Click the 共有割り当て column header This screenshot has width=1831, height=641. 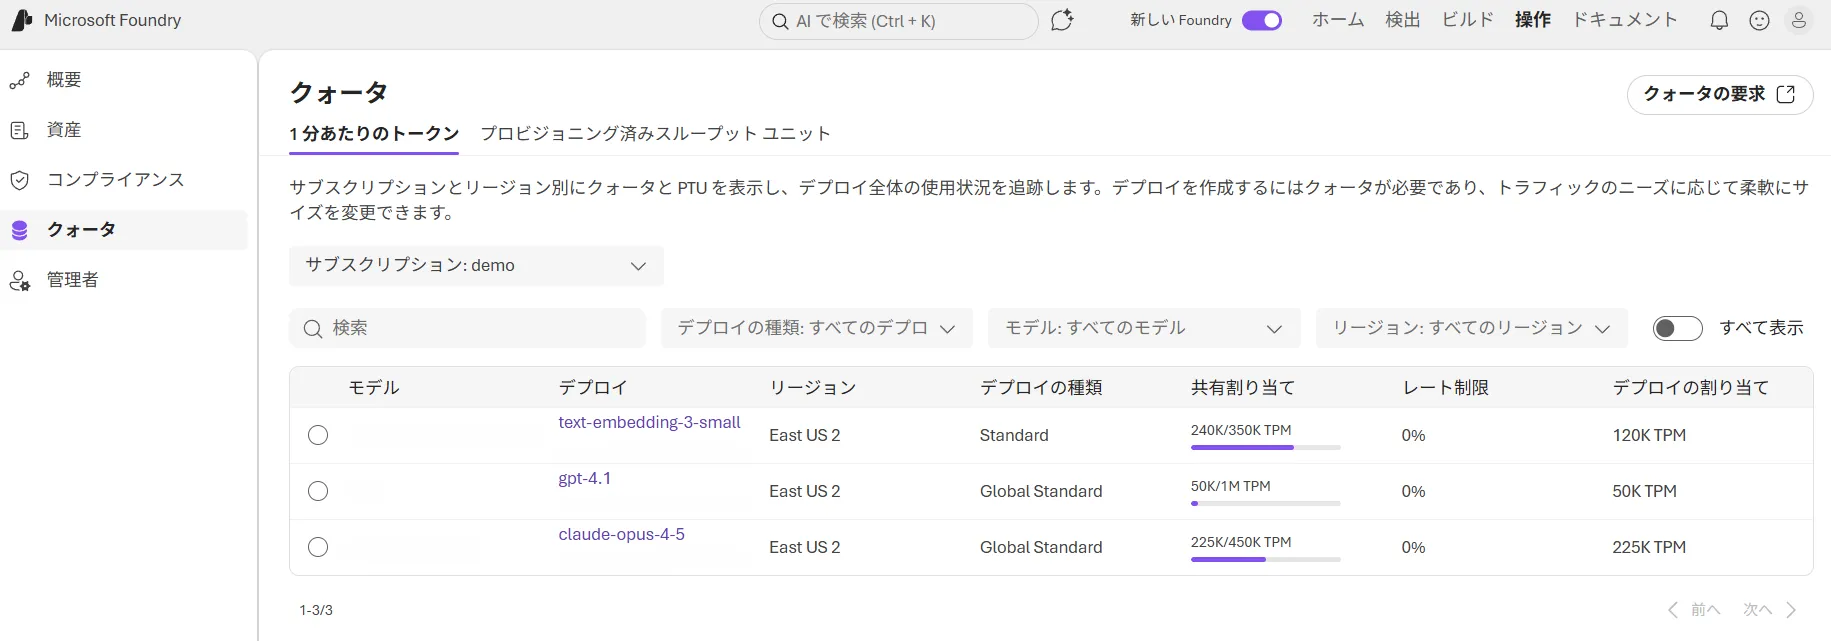1242,388
